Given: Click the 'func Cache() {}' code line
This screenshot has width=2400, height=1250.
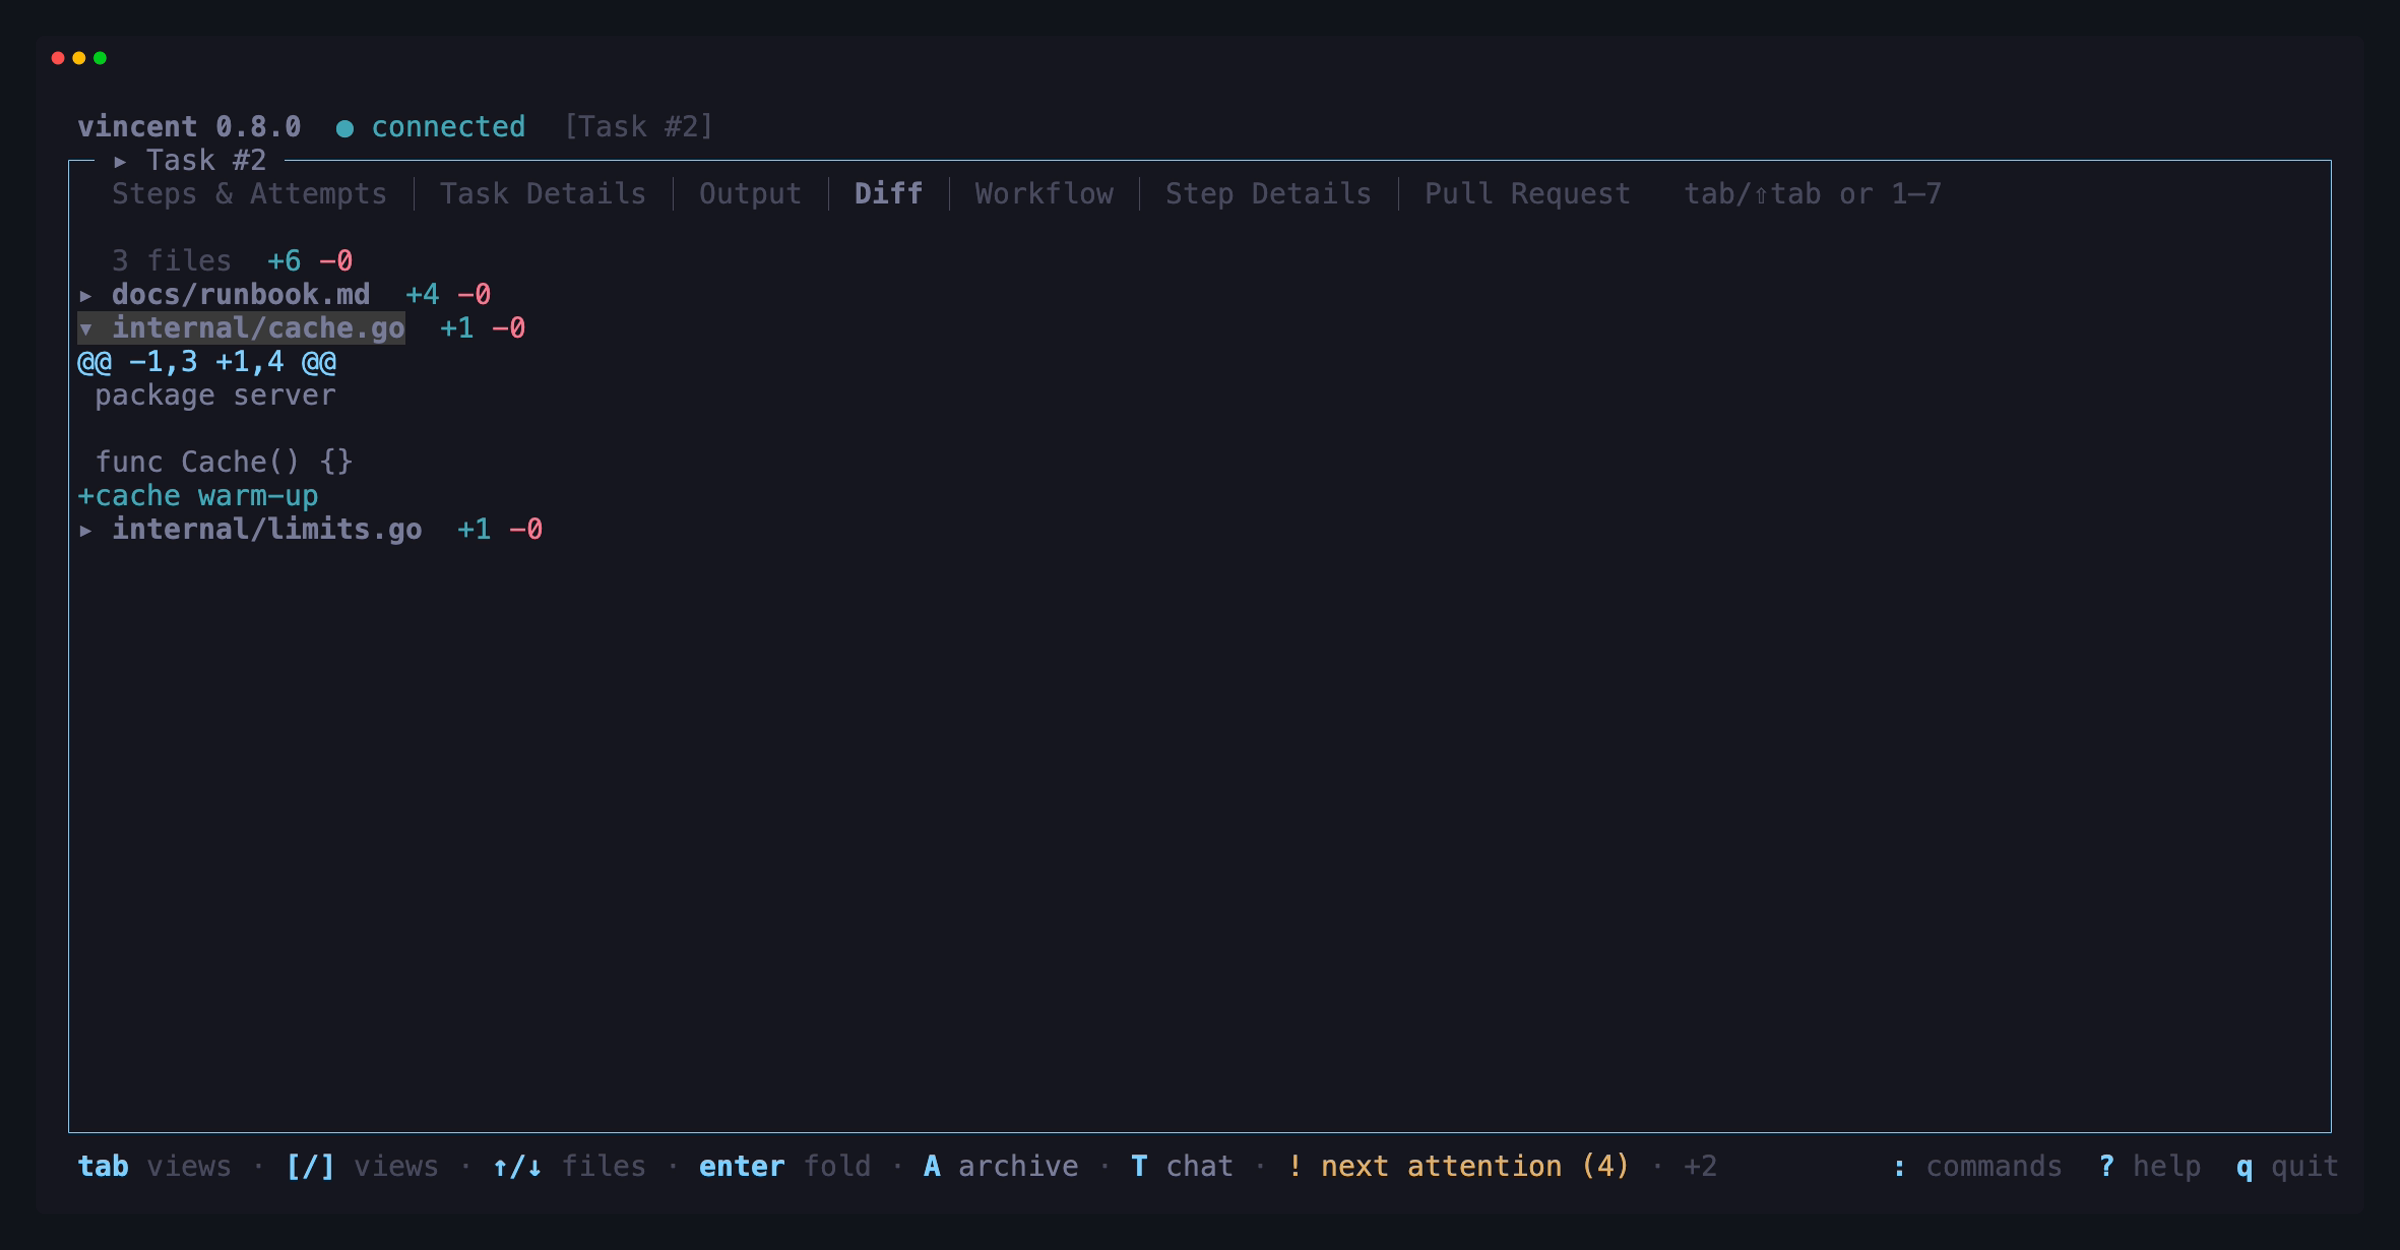Looking at the screenshot, I should [x=224, y=462].
